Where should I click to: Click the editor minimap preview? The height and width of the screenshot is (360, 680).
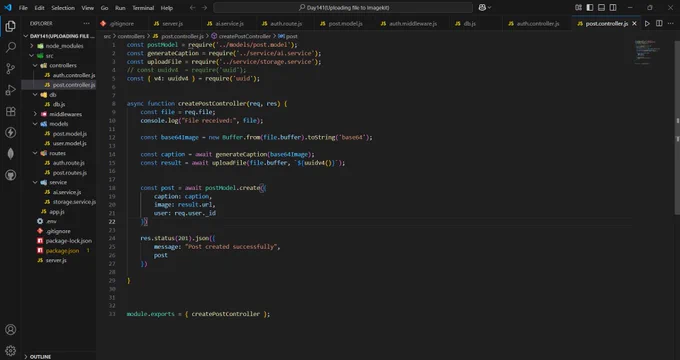pos(647,52)
